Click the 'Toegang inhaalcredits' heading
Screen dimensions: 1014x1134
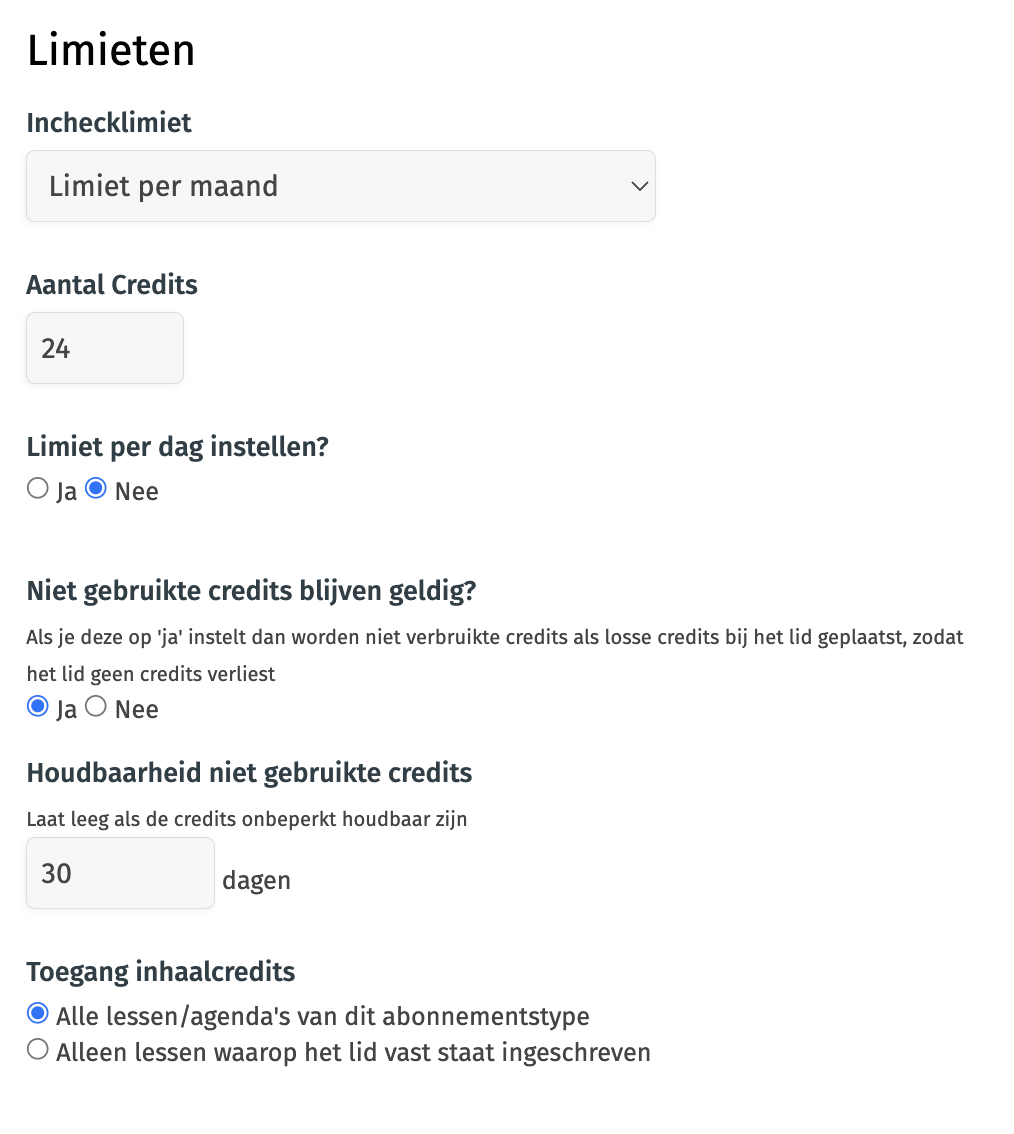point(161,972)
